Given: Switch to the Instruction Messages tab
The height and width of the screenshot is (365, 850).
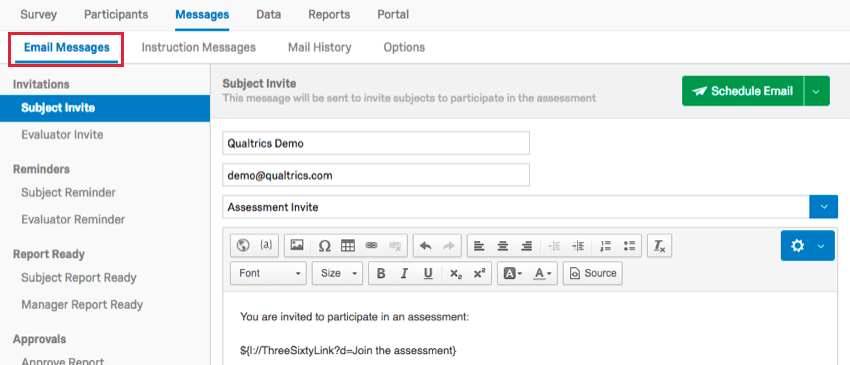Looking at the screenshot, I should coord(198,47).
